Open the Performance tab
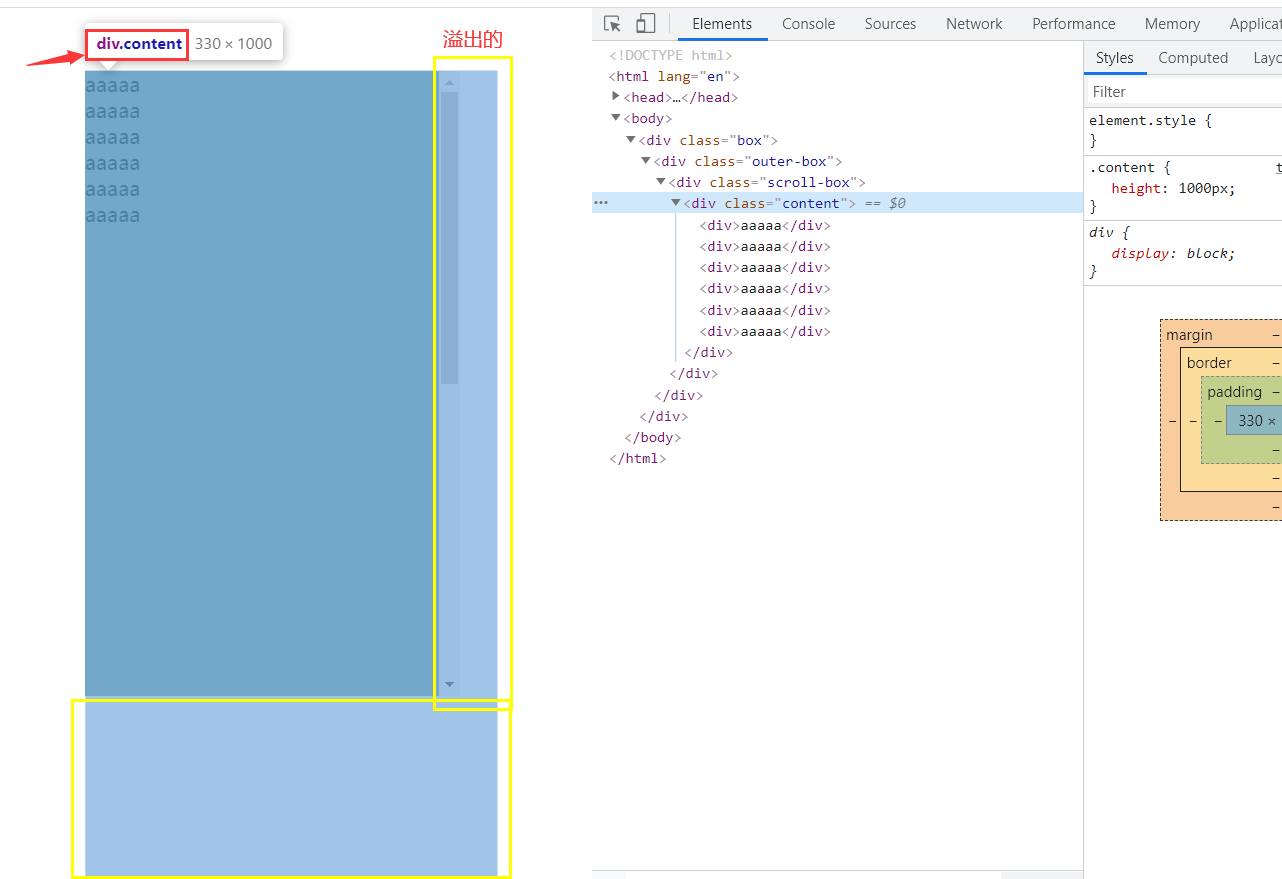Viewport: 1282px width, 879px height. click(x=1073, y=23)
